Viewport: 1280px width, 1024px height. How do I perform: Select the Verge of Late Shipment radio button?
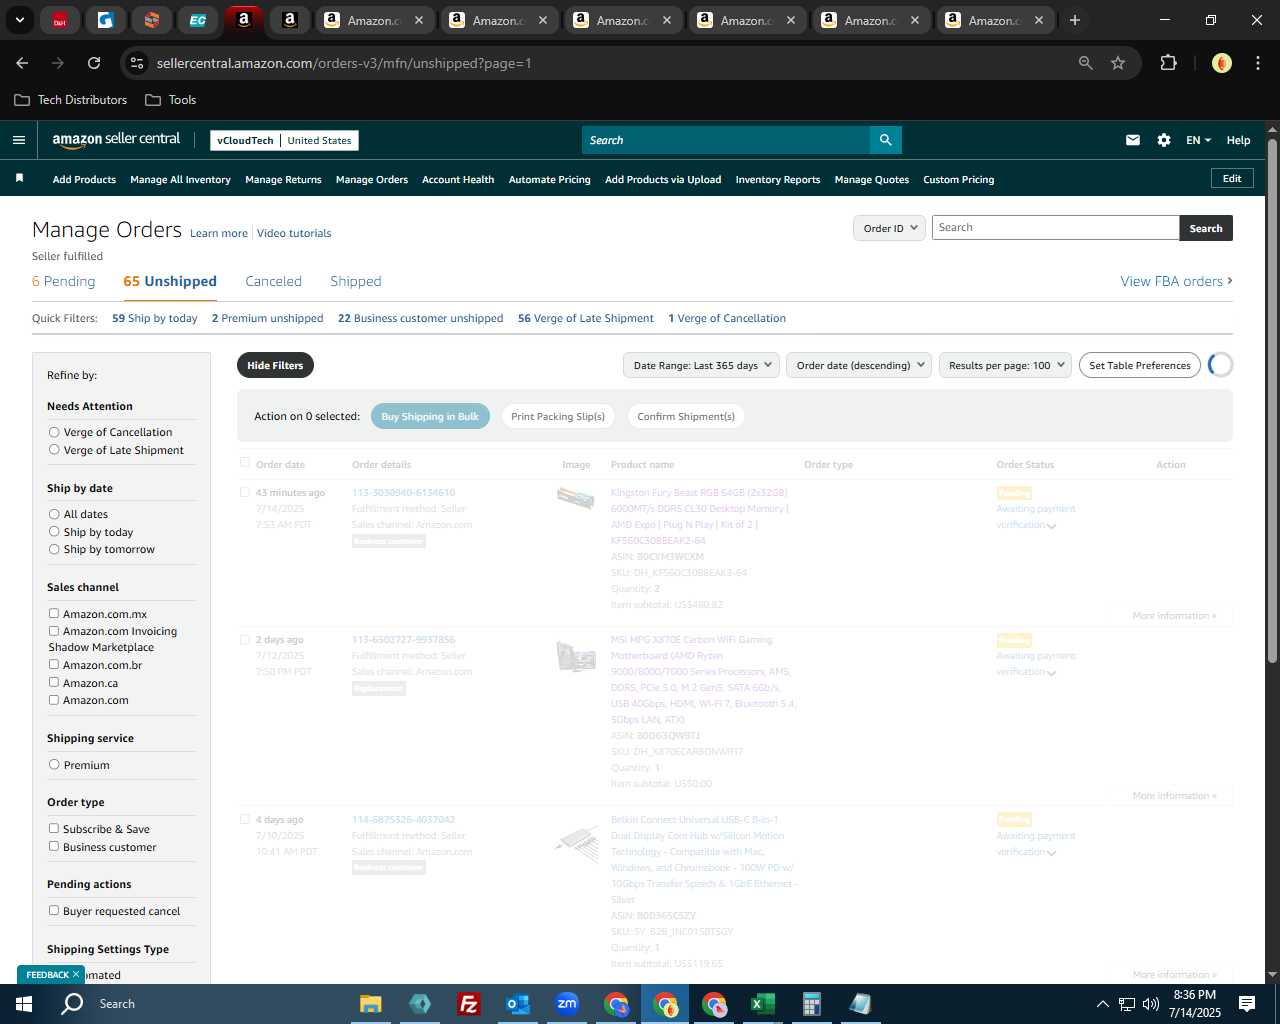click(x=54, y=450)
